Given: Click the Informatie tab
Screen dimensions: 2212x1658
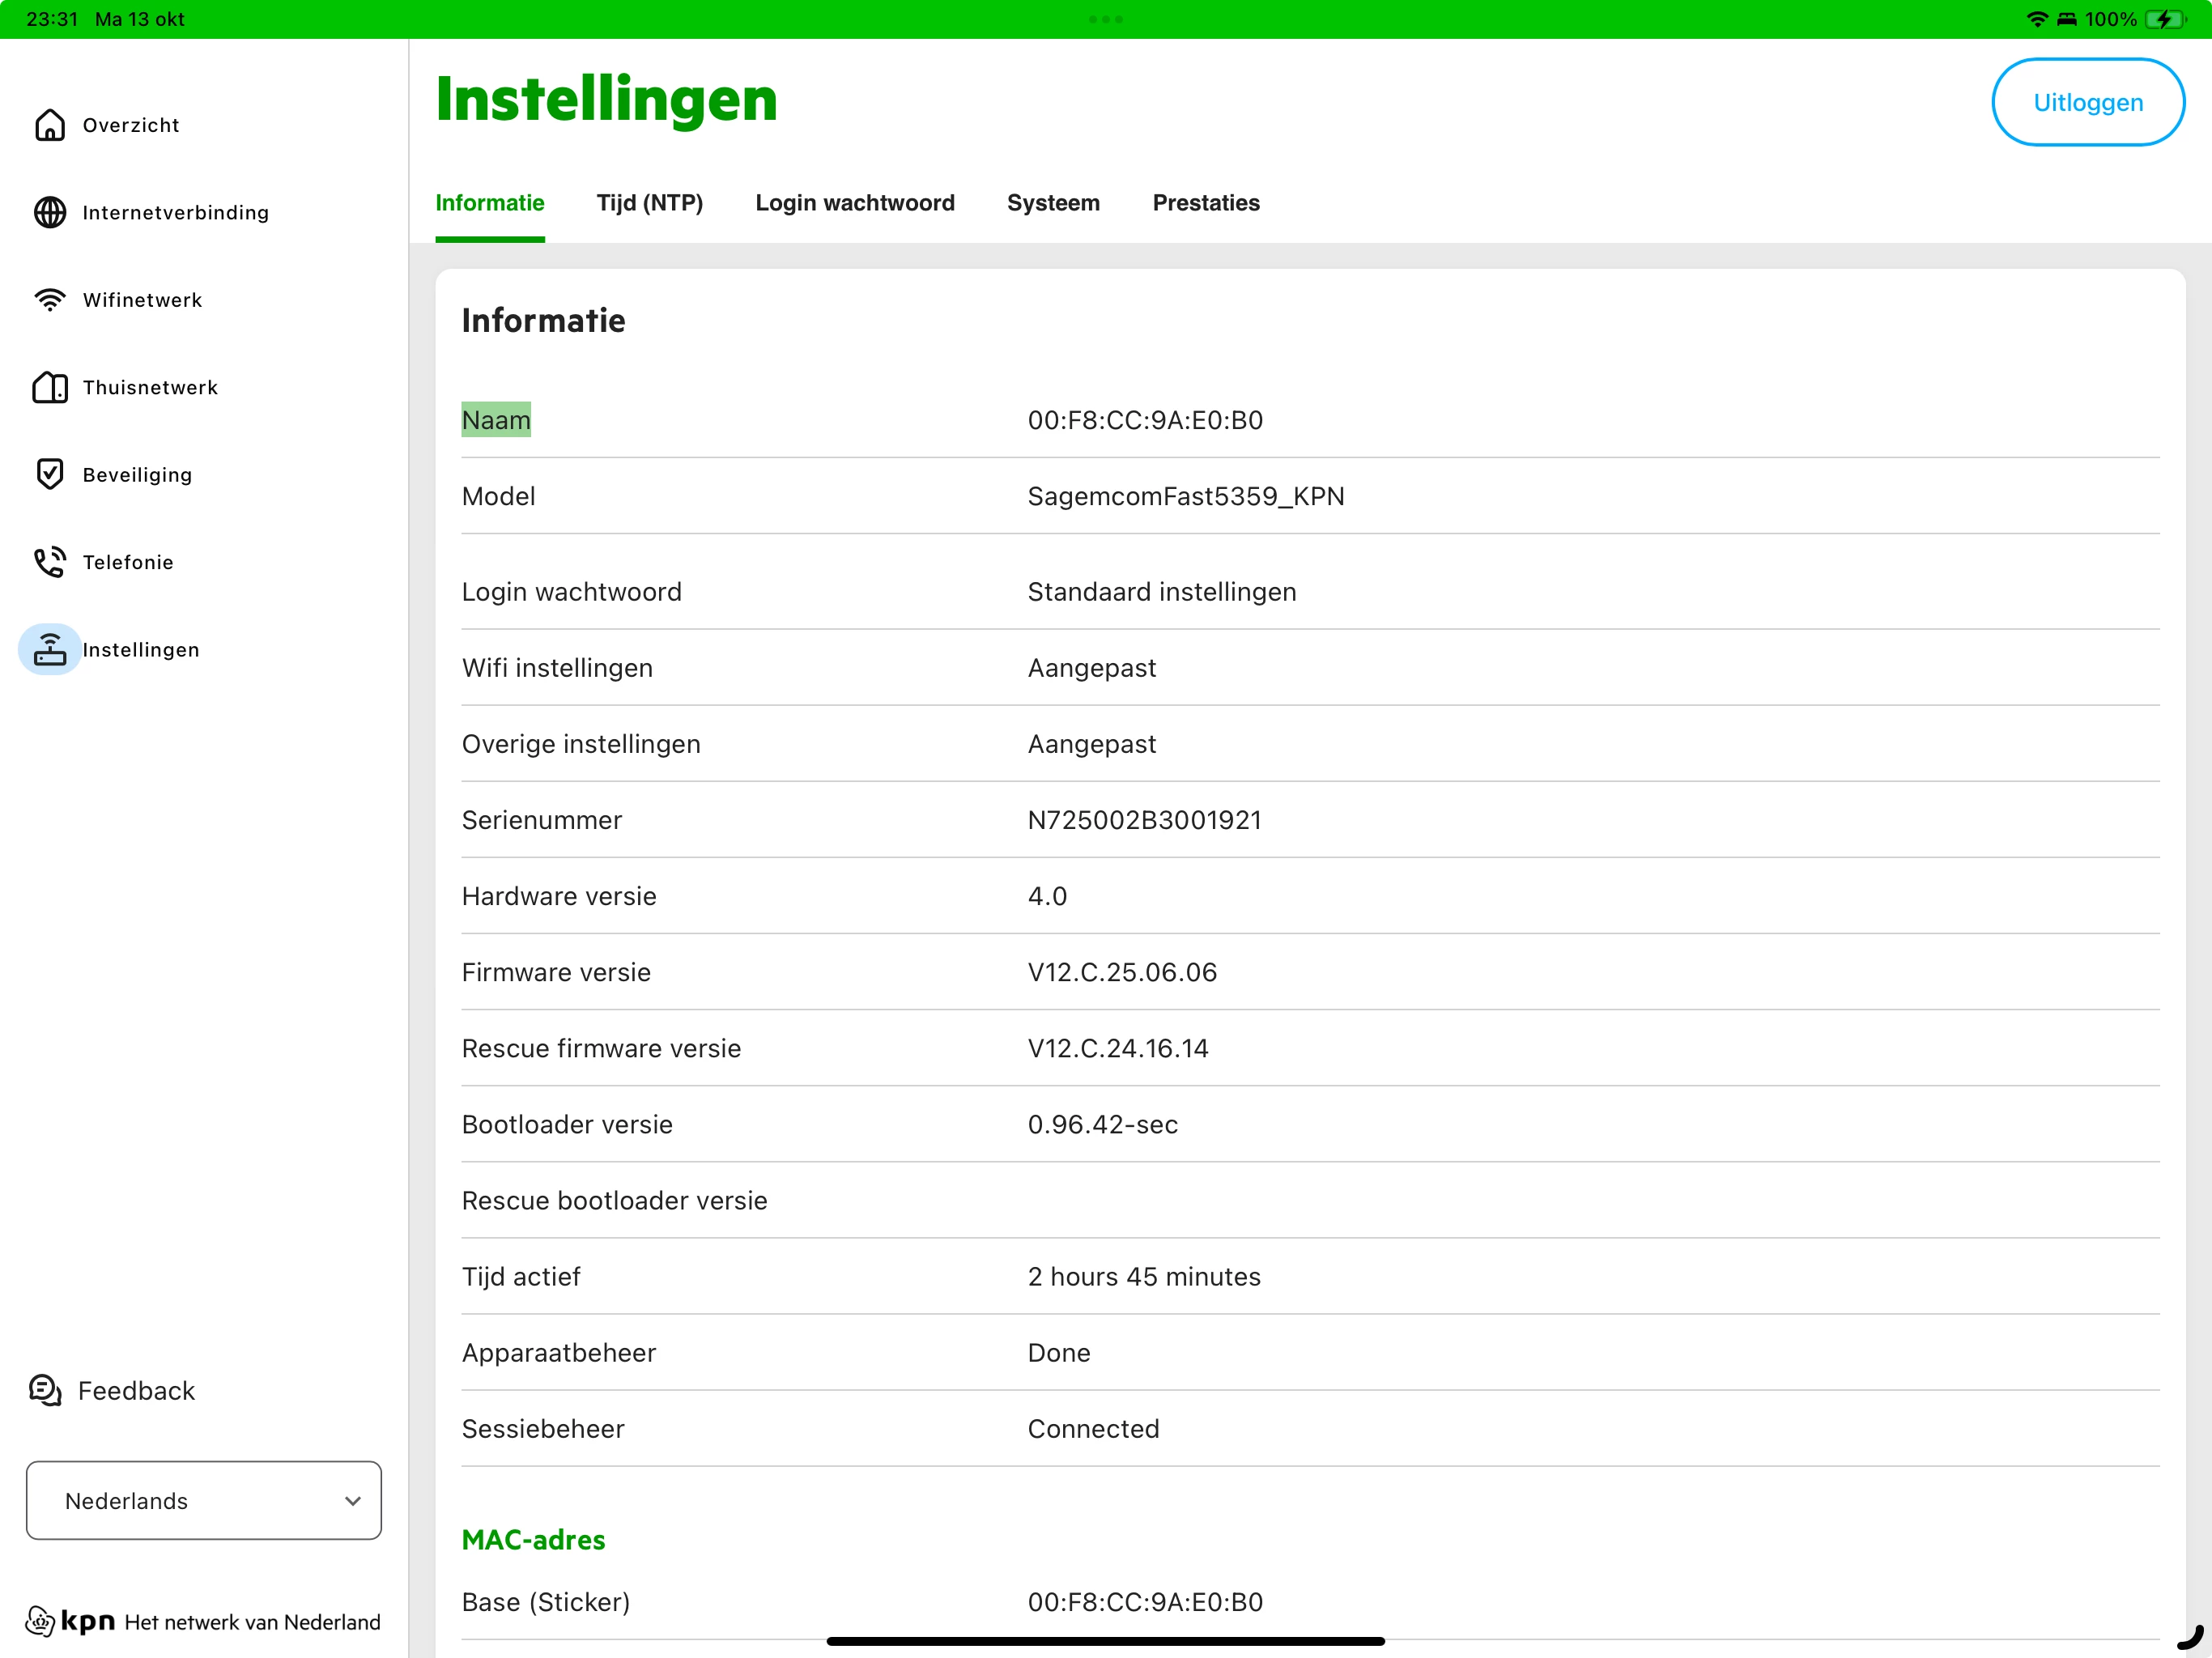Looking at the screenshot, I should pyautogui.click(x=489, y=203).
